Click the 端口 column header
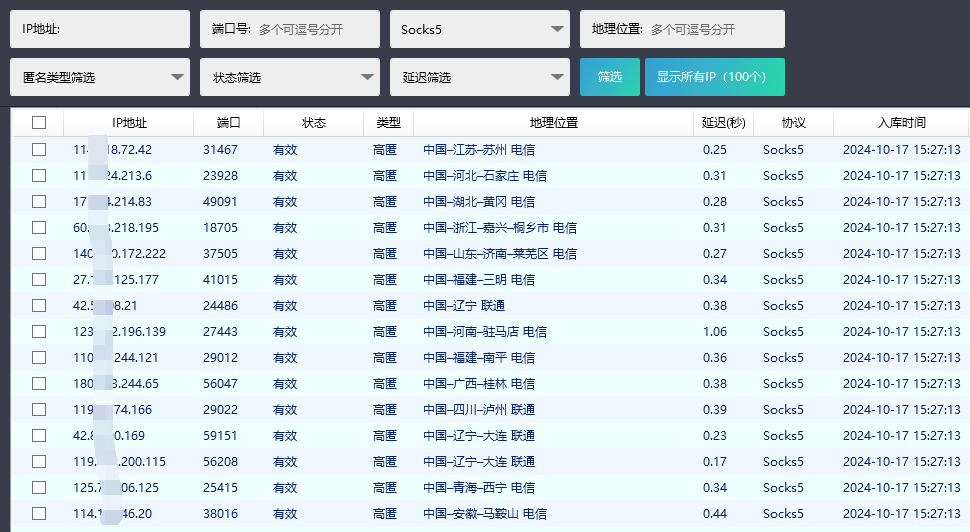 click(x=228, y=123)
